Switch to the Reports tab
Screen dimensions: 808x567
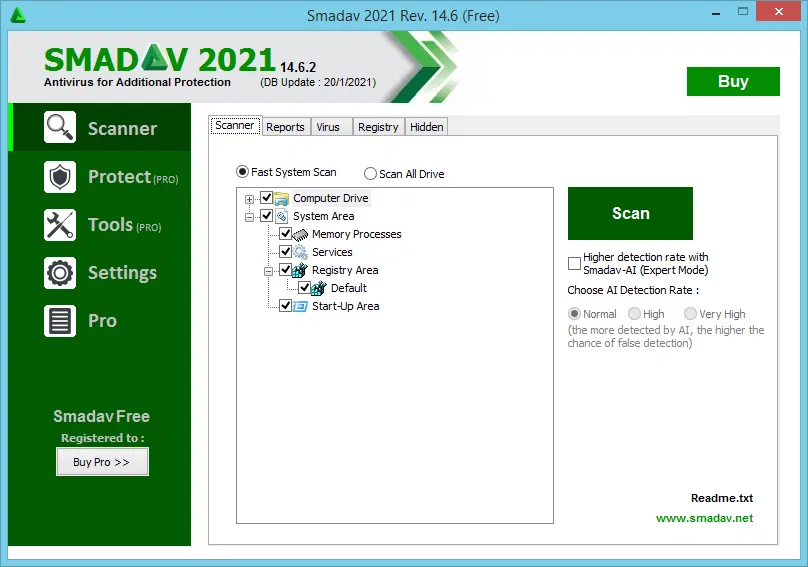(x=285, y=127)
